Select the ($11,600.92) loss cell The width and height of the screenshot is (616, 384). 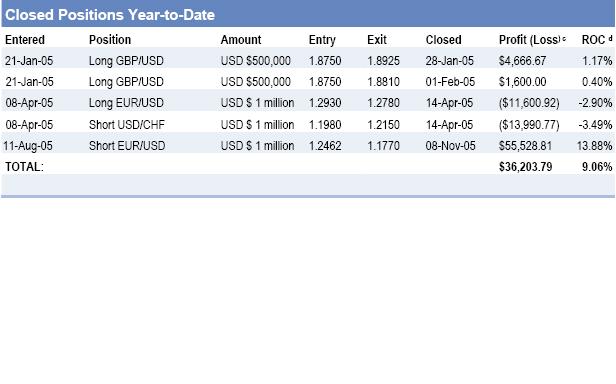point(529,103)
